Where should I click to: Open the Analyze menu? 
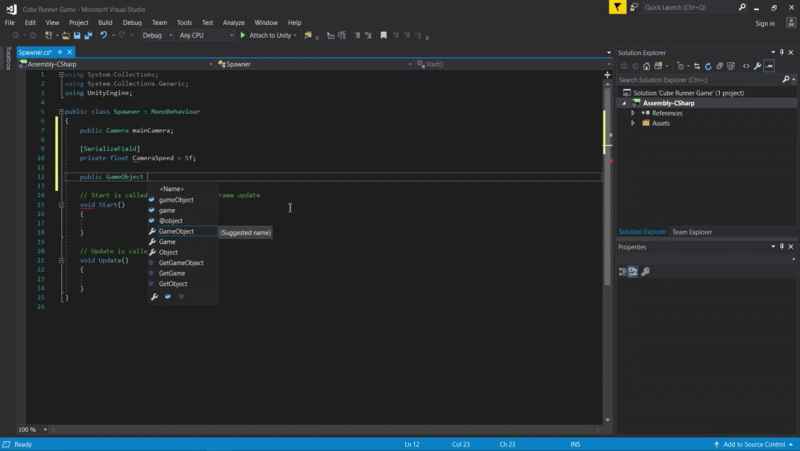click(234, 23)
